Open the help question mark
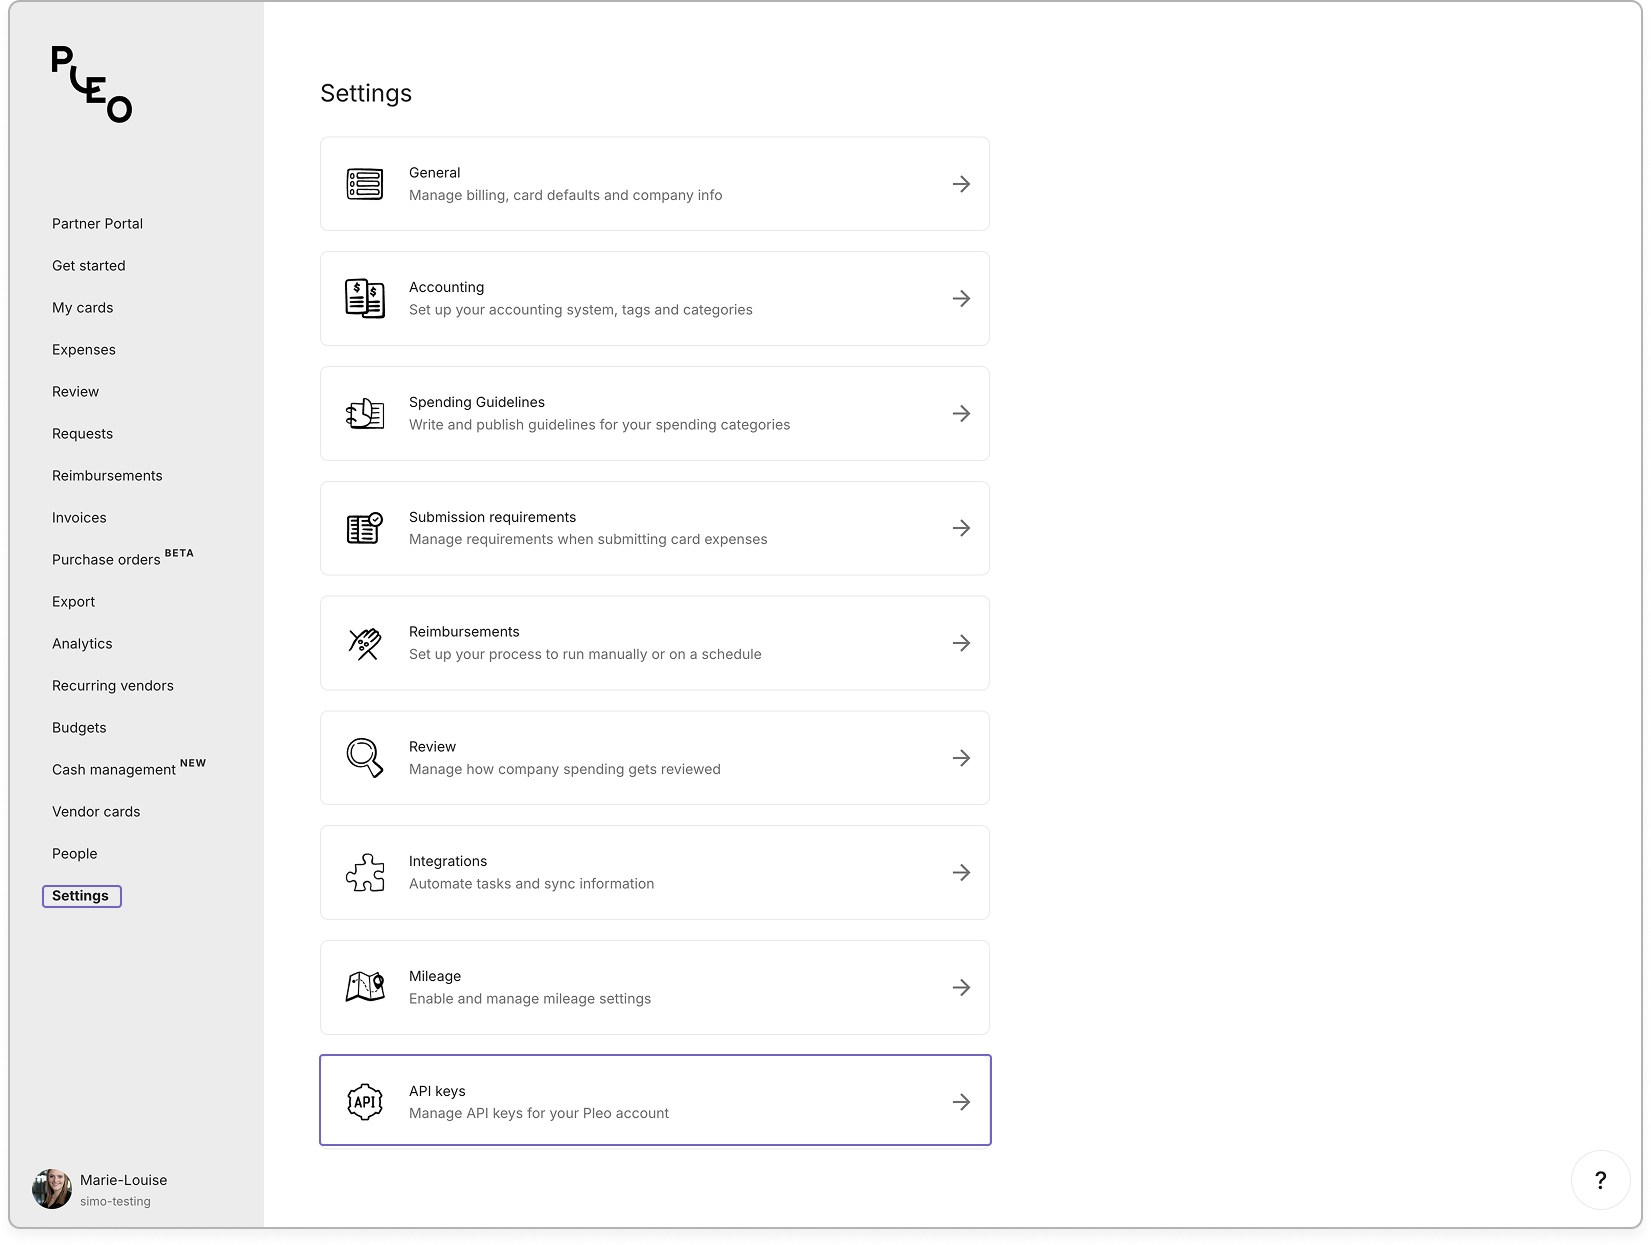Viewport: 1651px width, 1245px height. [x=1601, y=1180]
